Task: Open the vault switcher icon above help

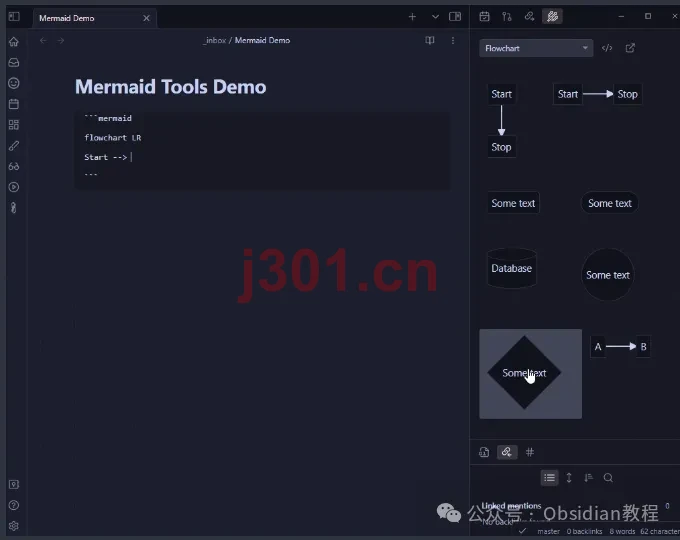Action: point(14,484)
